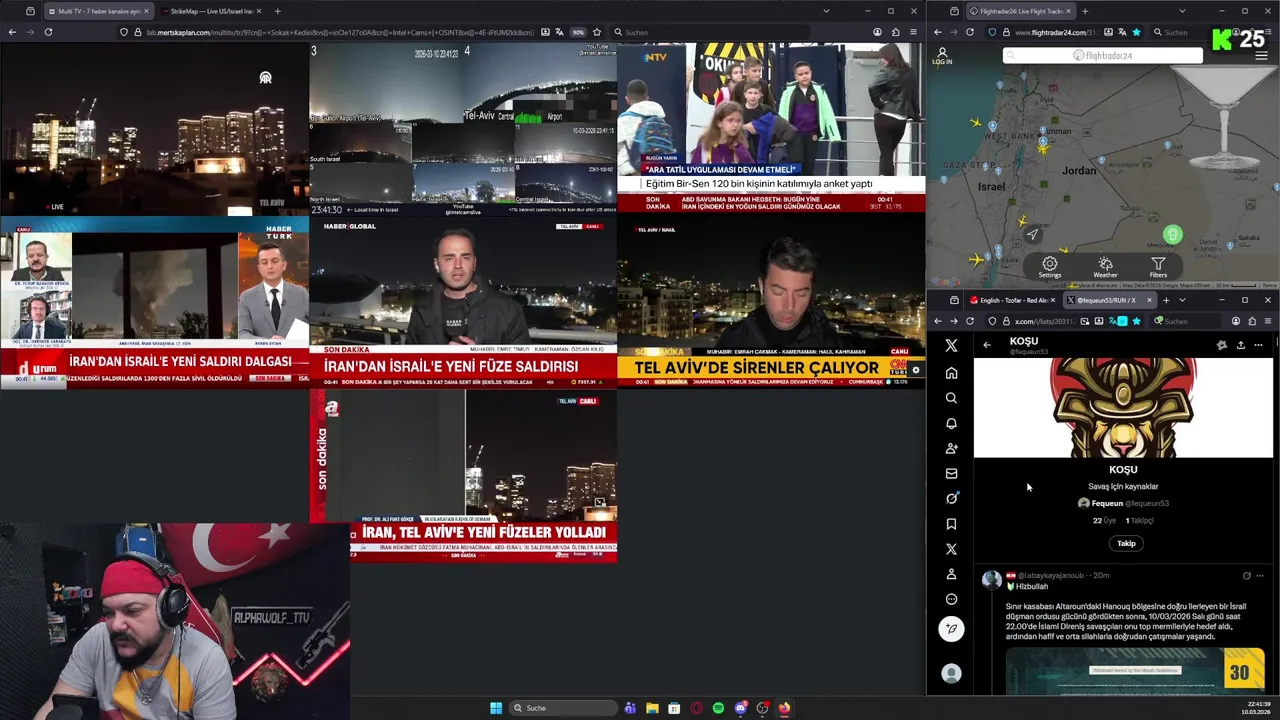Screen dimensions: 1280x720
Task: Reload the Flightradar24 page
Action: tap(969, 32)
